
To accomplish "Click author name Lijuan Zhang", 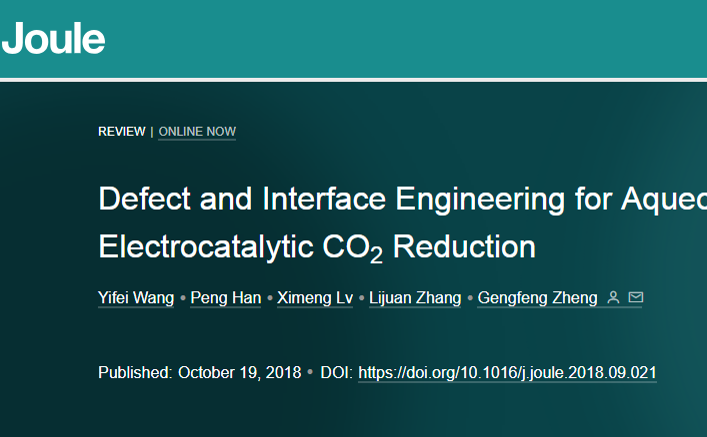I will (x=415, y=298).
